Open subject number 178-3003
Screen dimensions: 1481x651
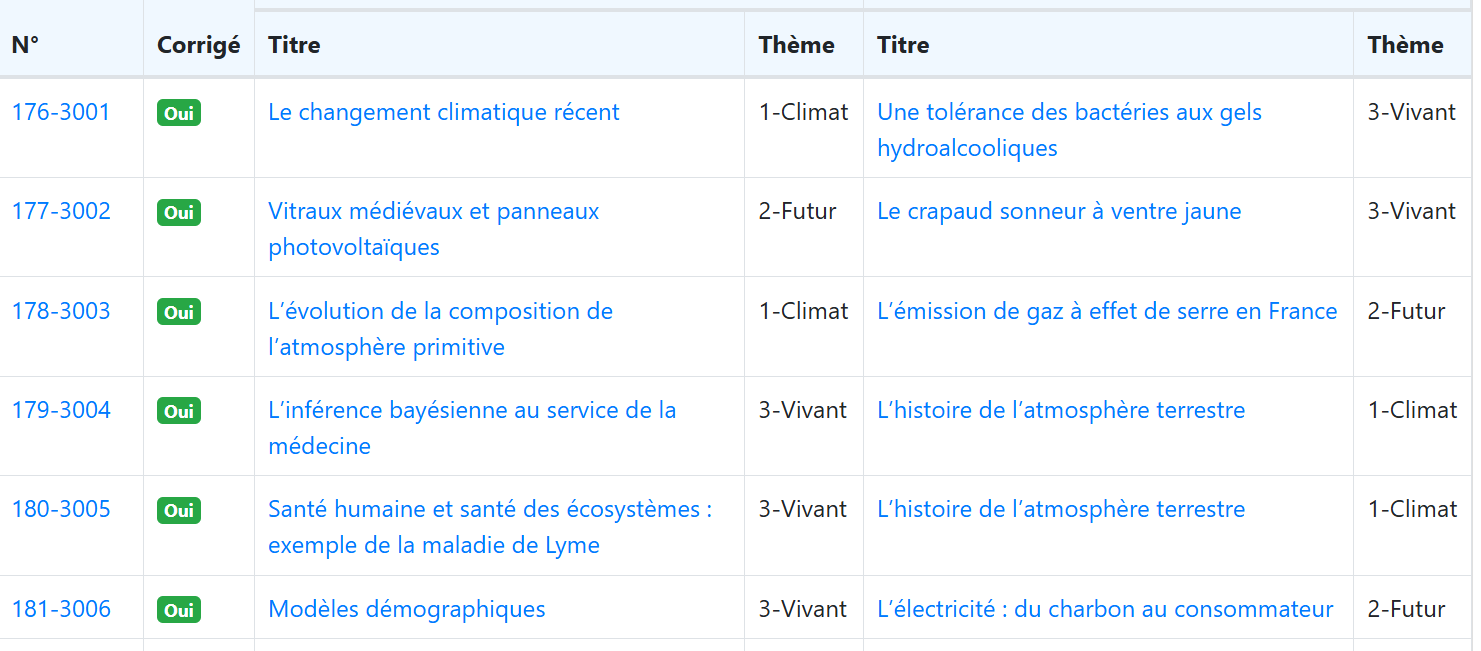tap(61, 312)
